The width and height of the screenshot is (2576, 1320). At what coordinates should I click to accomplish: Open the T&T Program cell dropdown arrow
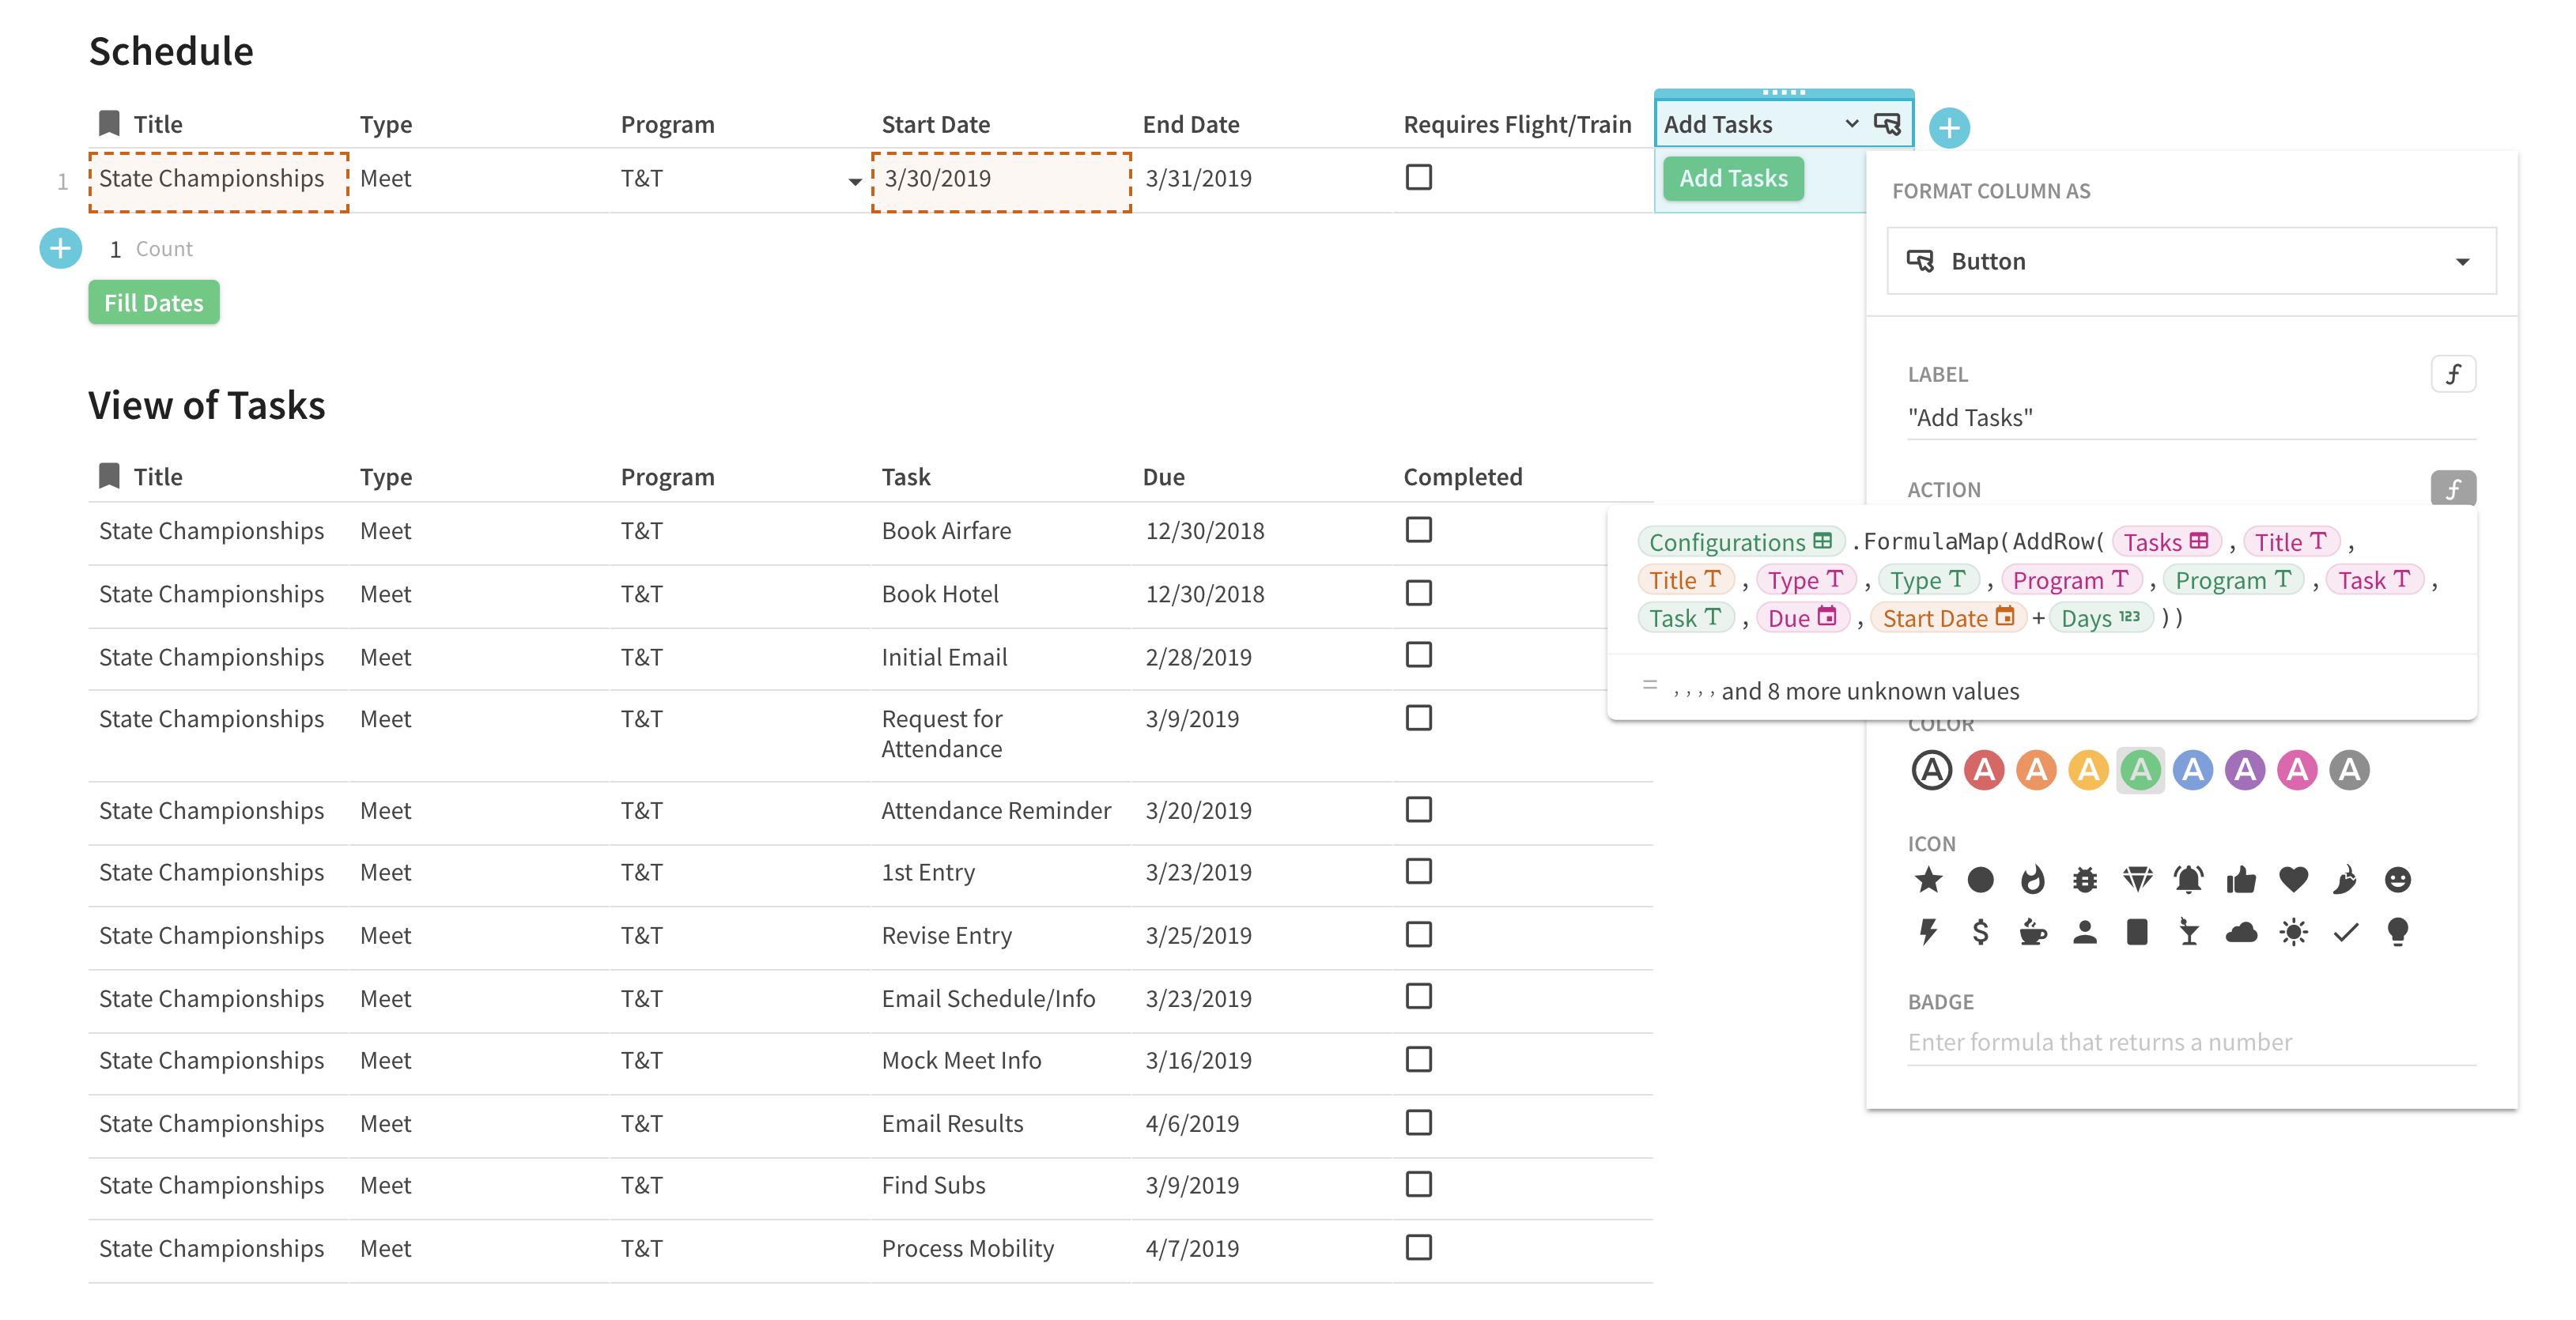click(x=854, y=181)
